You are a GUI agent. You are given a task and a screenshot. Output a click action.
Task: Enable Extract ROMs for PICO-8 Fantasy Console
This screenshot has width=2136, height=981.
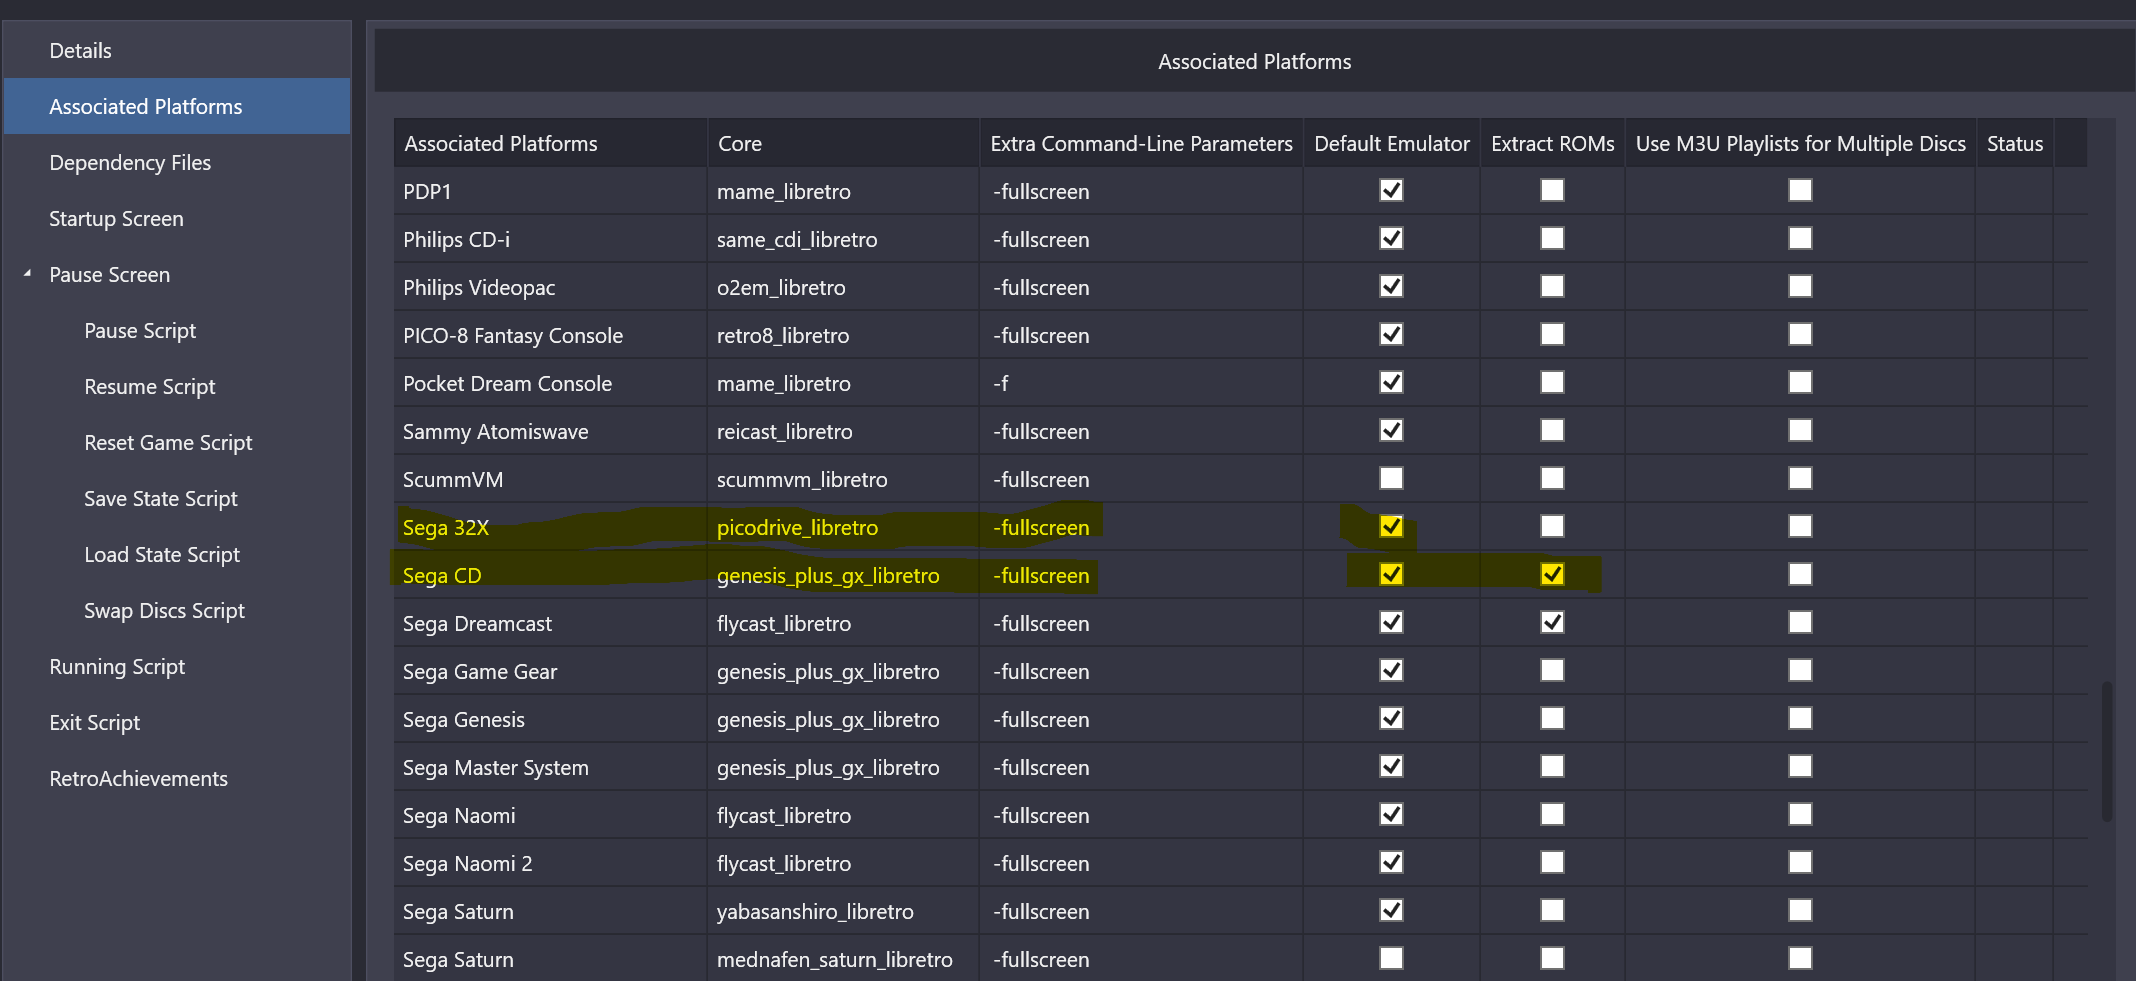tap(1552, 334)
